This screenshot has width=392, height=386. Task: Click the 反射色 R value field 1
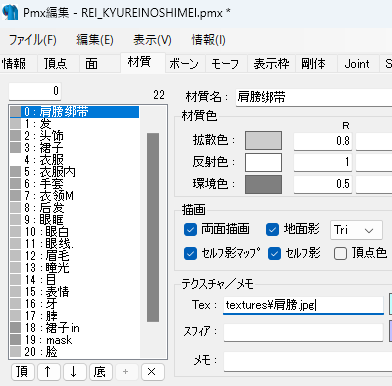[323, 163]
